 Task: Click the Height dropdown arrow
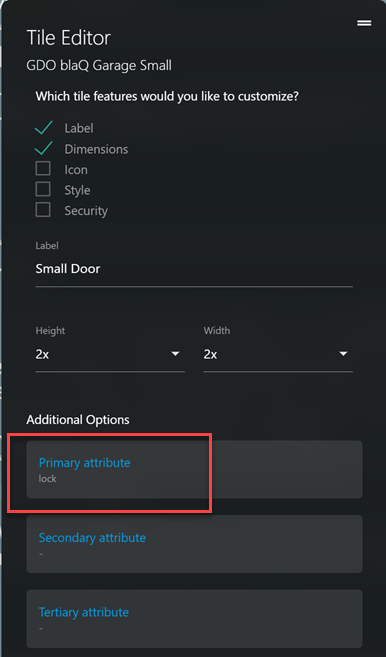pyautogui.click(x=176, y=354)
